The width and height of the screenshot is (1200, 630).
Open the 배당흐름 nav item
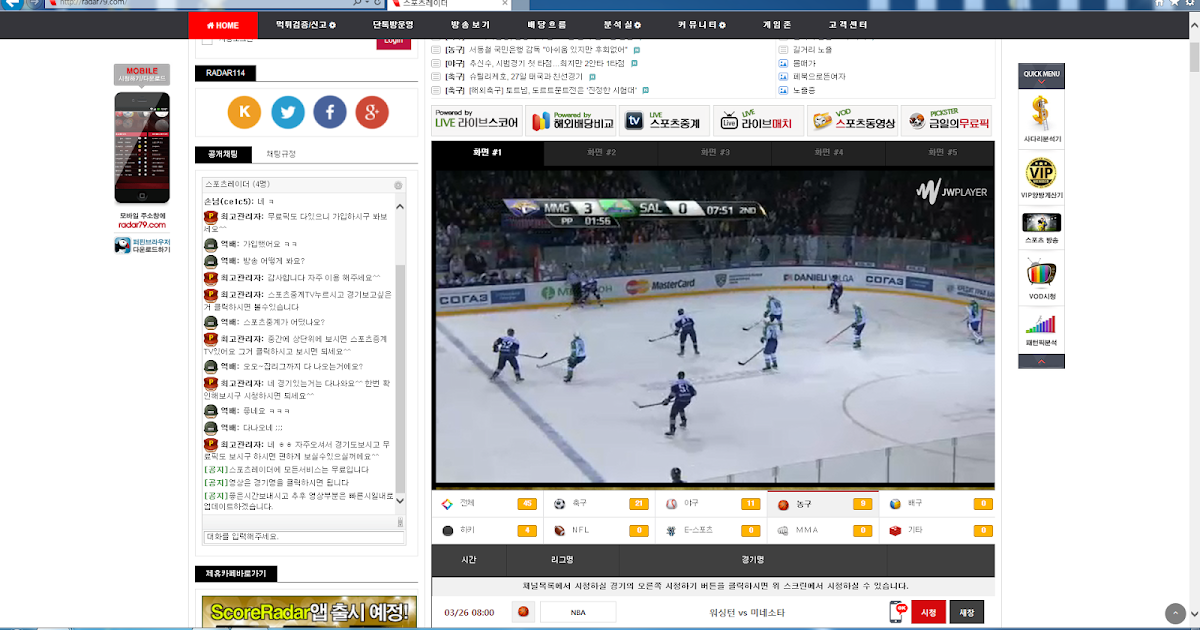pos(546,24)
